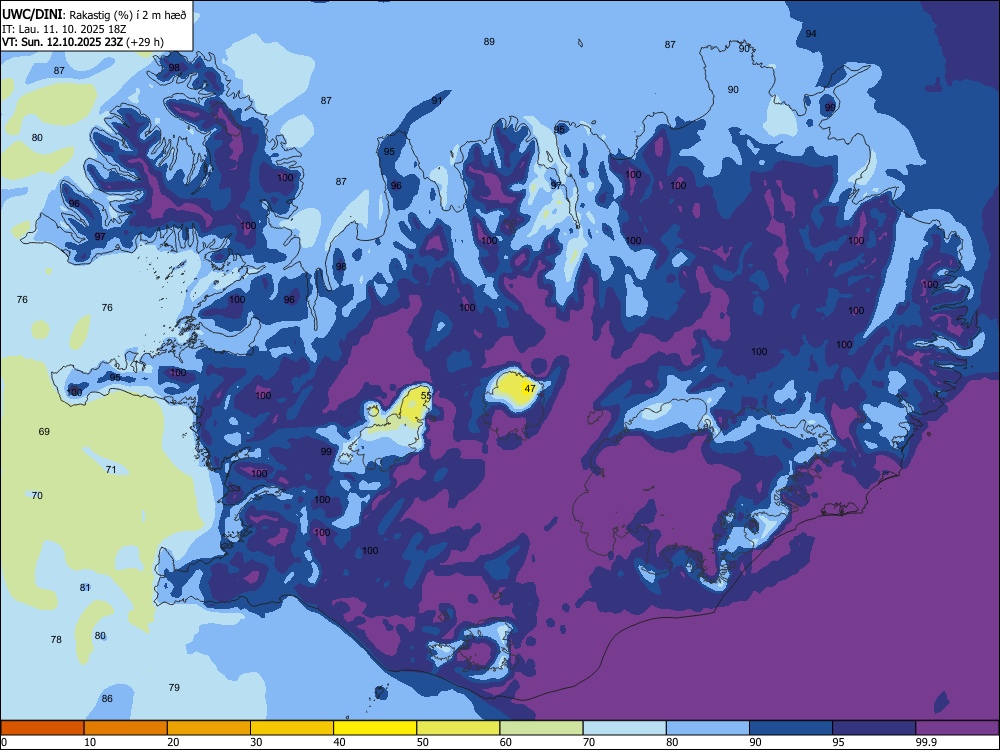Click the humidity value 47 on yellow patch

click(x=529, y=388)
